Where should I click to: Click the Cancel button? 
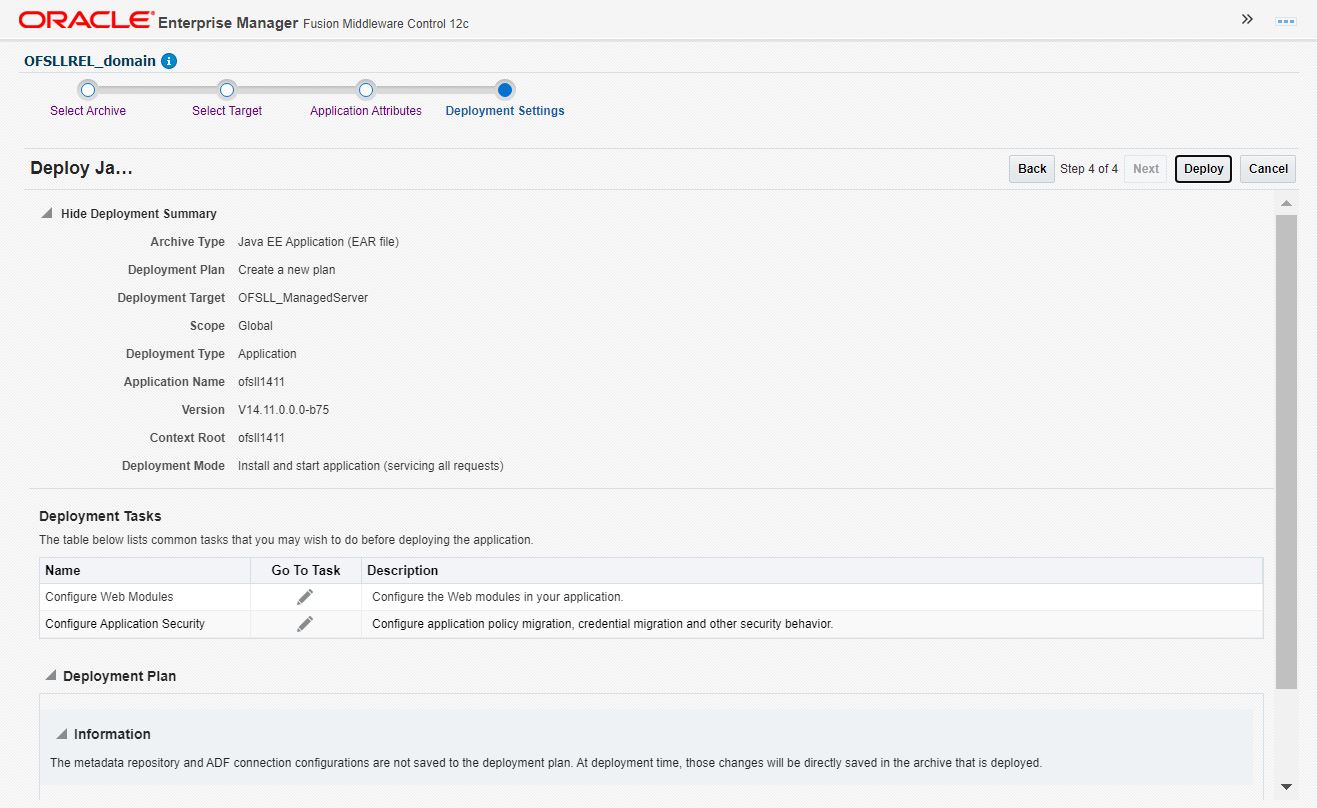1268,169
